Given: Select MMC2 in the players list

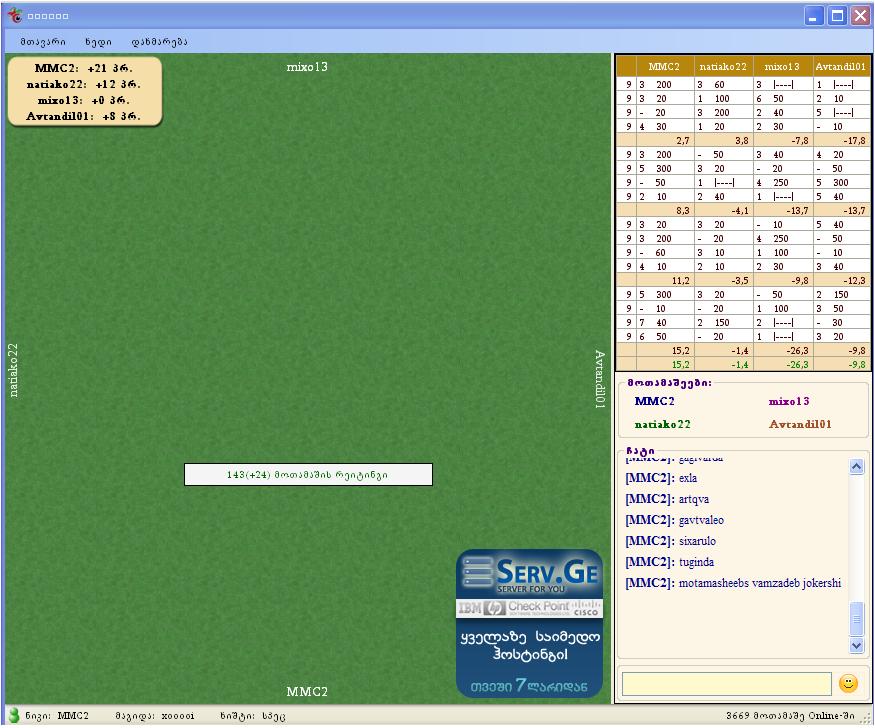Looking at the screenshot, I should [655, 401].
